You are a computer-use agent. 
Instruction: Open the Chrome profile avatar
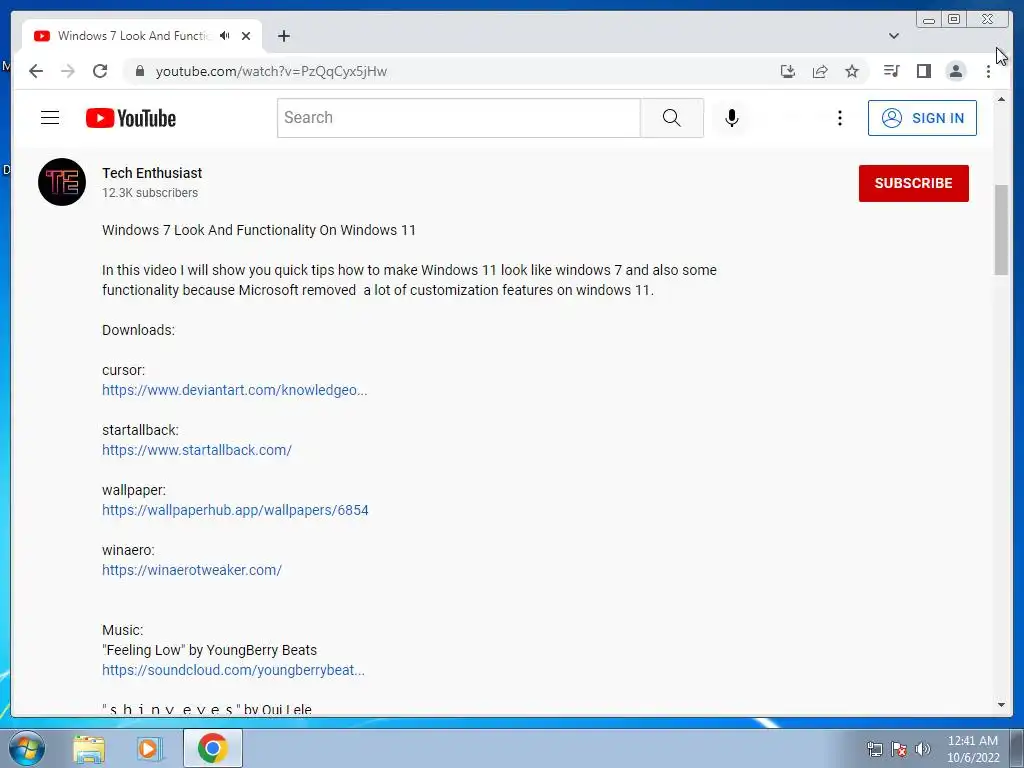955,71
